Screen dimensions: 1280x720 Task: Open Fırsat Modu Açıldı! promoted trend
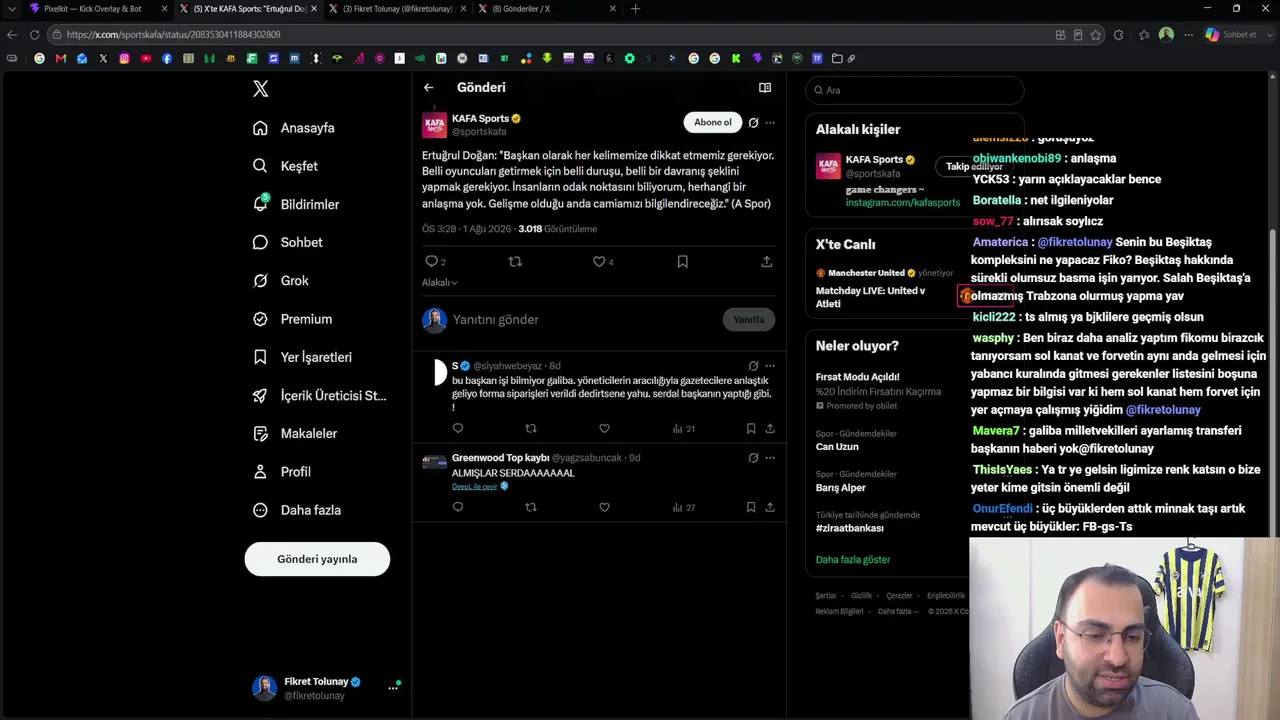click(x=858, y=378)
